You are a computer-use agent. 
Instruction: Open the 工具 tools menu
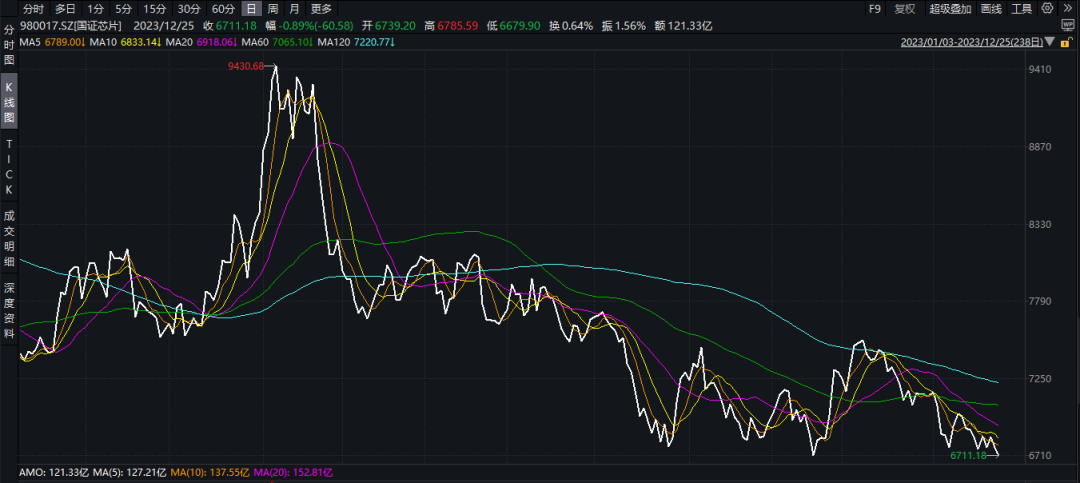(x=1021, y=9)
